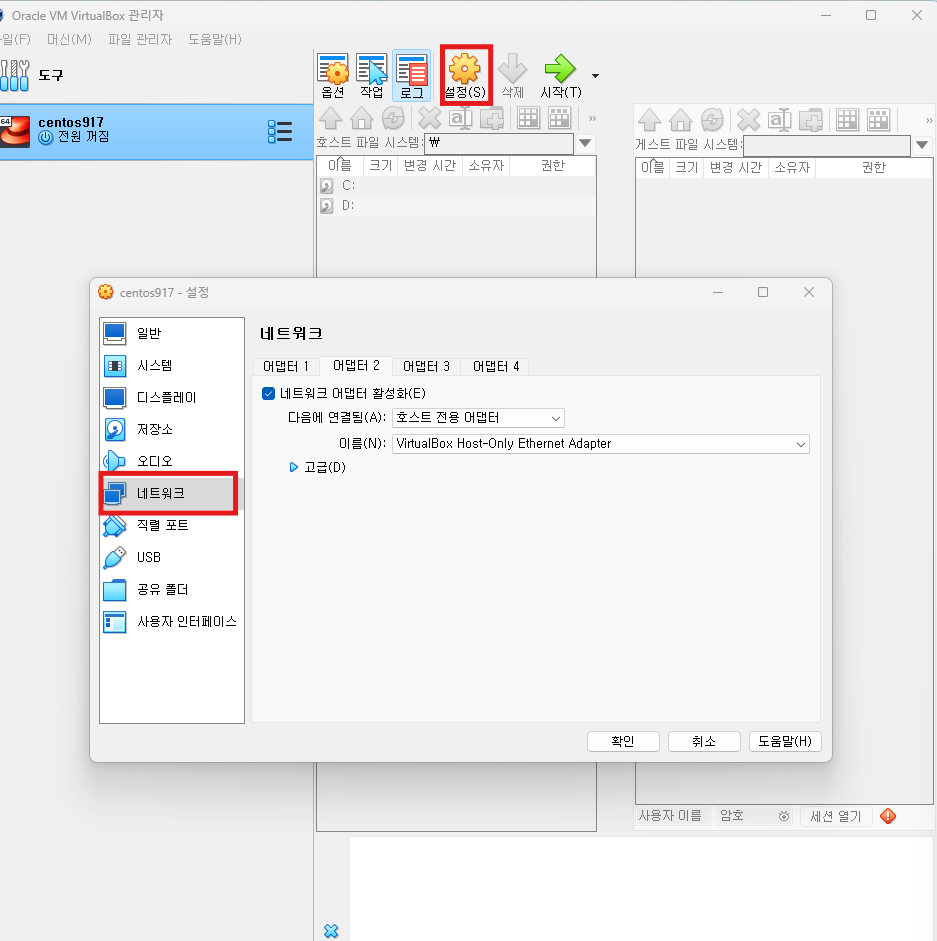The height and width of the screenshot is (941, 937).
Task: Click delete X icon in guest file pane
Action: [x=748, y=120]
